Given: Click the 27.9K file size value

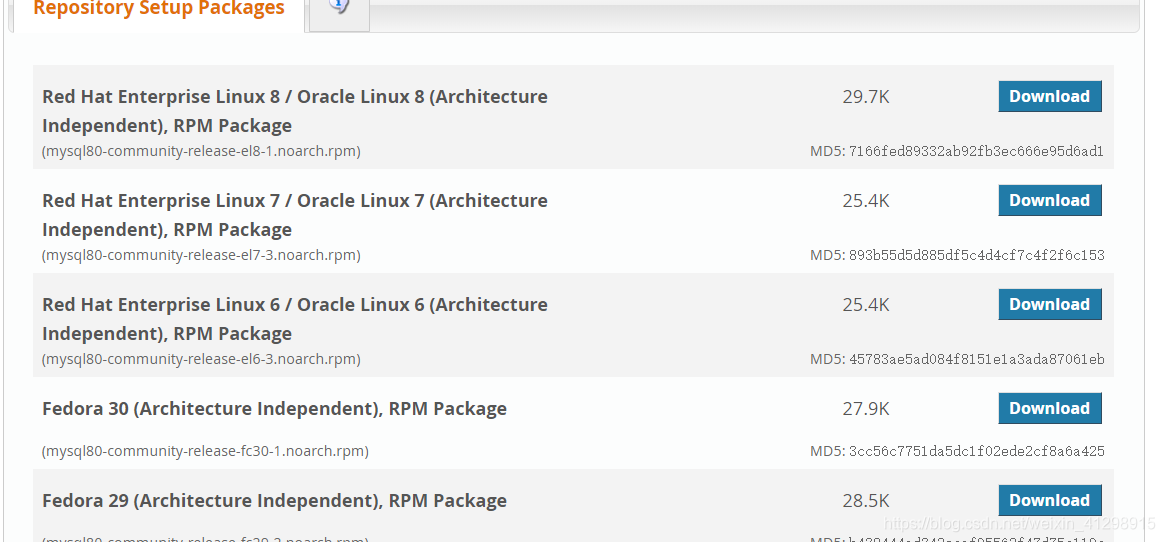Looking at the screenshot, I should click(x=866, y=409).
